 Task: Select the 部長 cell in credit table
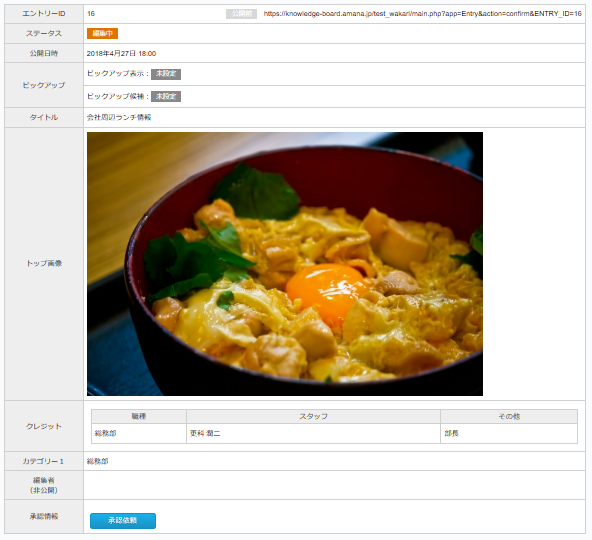(x=509, y=433)
